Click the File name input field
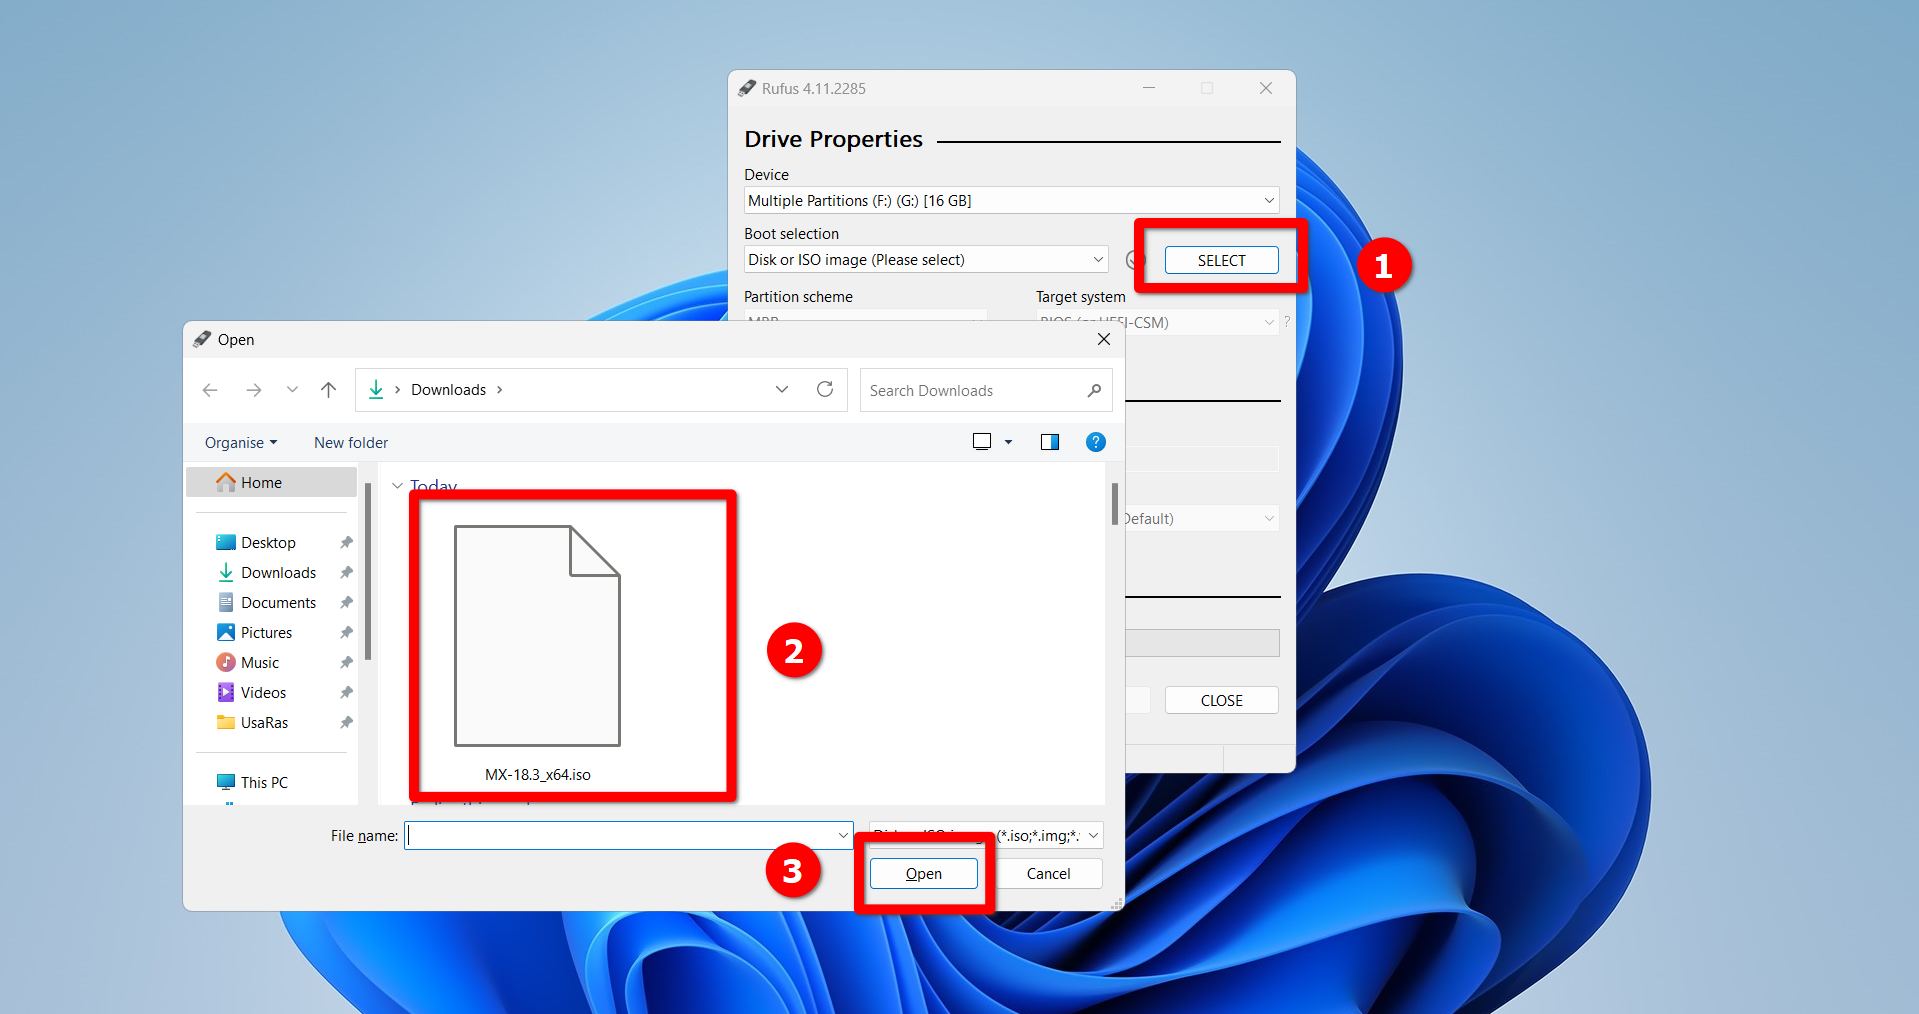Viewport: 1919px width, 1014px height. [x=628, y=835]
